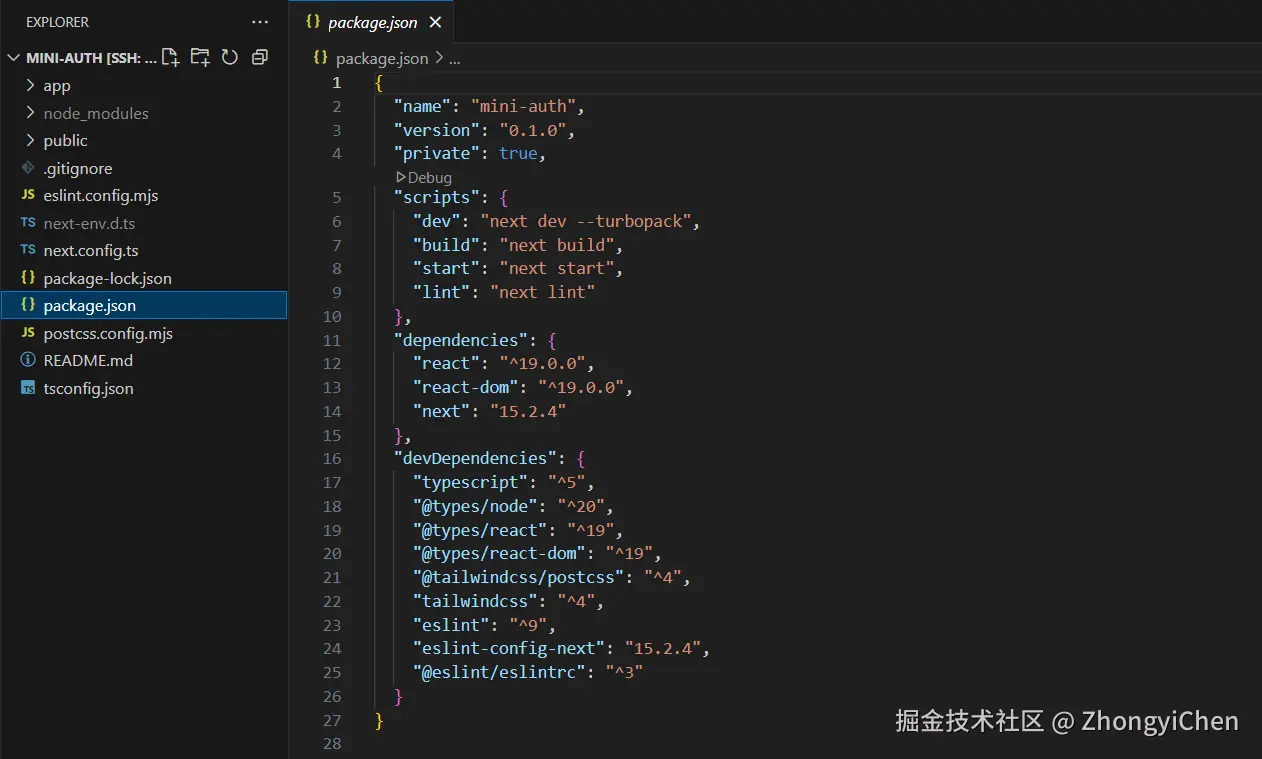Click the "react-dom" key on line 13

pos(466,387)
